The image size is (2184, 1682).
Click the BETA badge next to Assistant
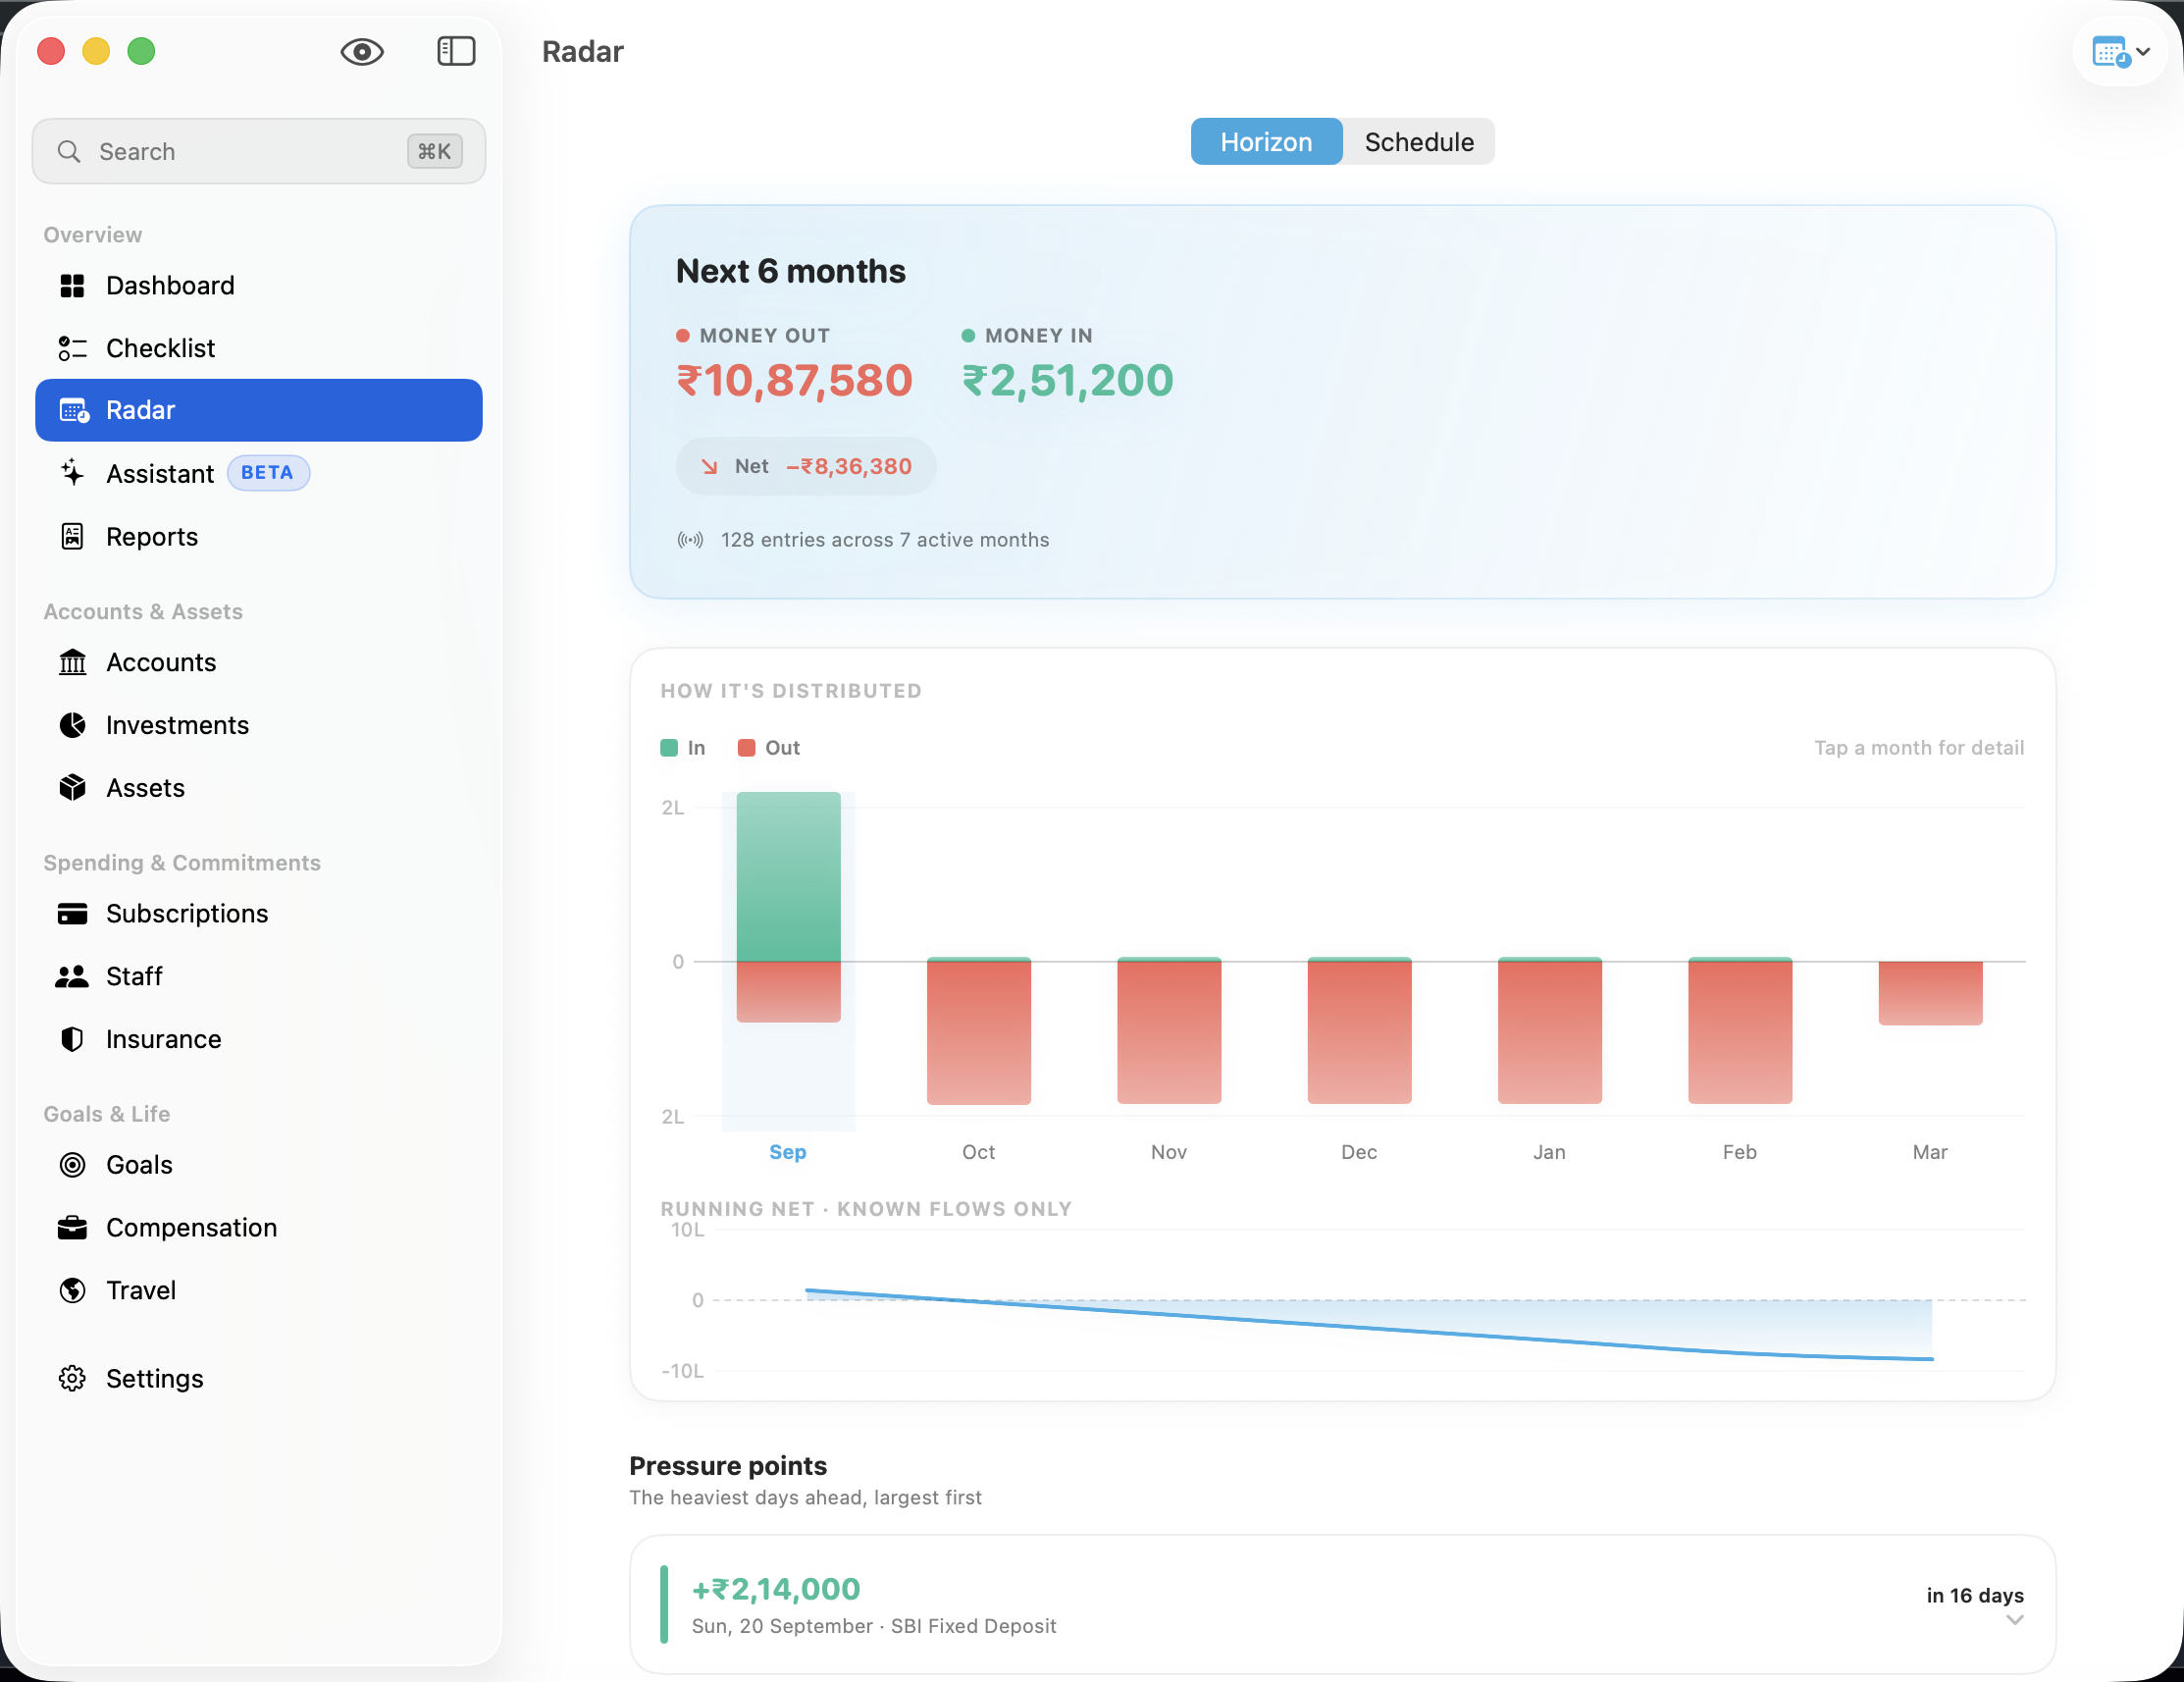[268, 473]
